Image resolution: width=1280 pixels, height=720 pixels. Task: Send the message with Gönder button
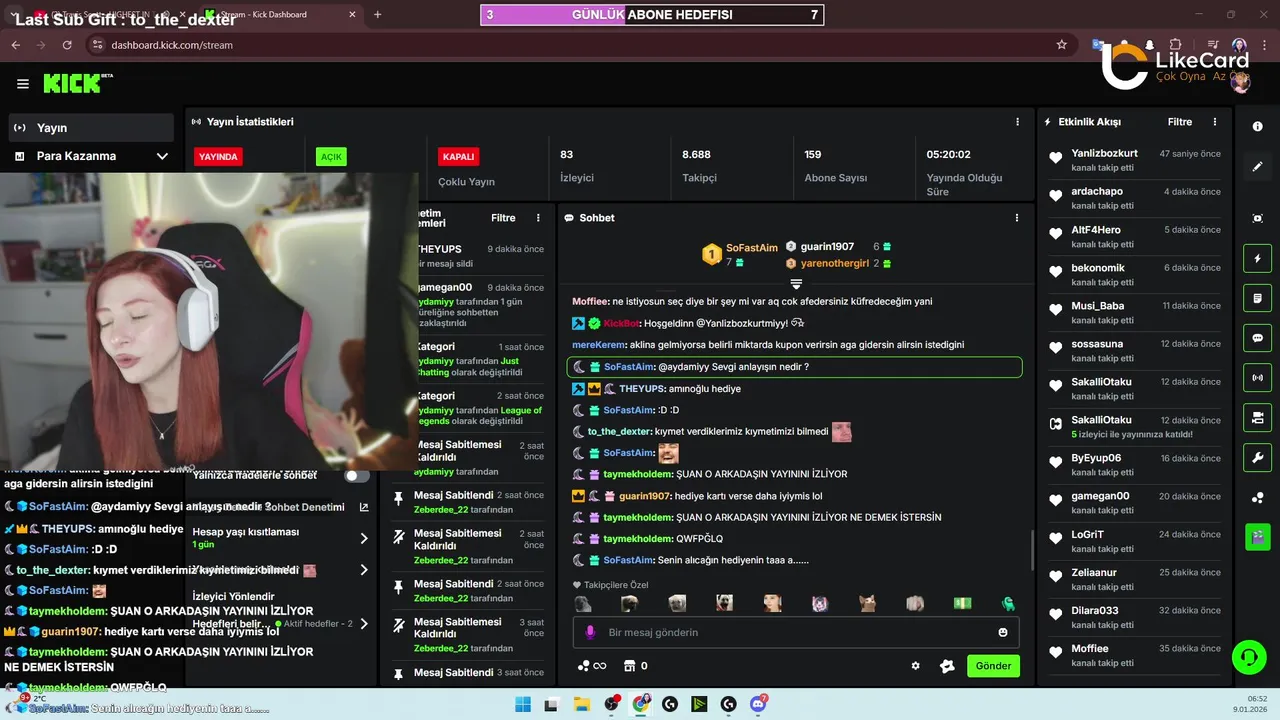(x=993, y=666)
